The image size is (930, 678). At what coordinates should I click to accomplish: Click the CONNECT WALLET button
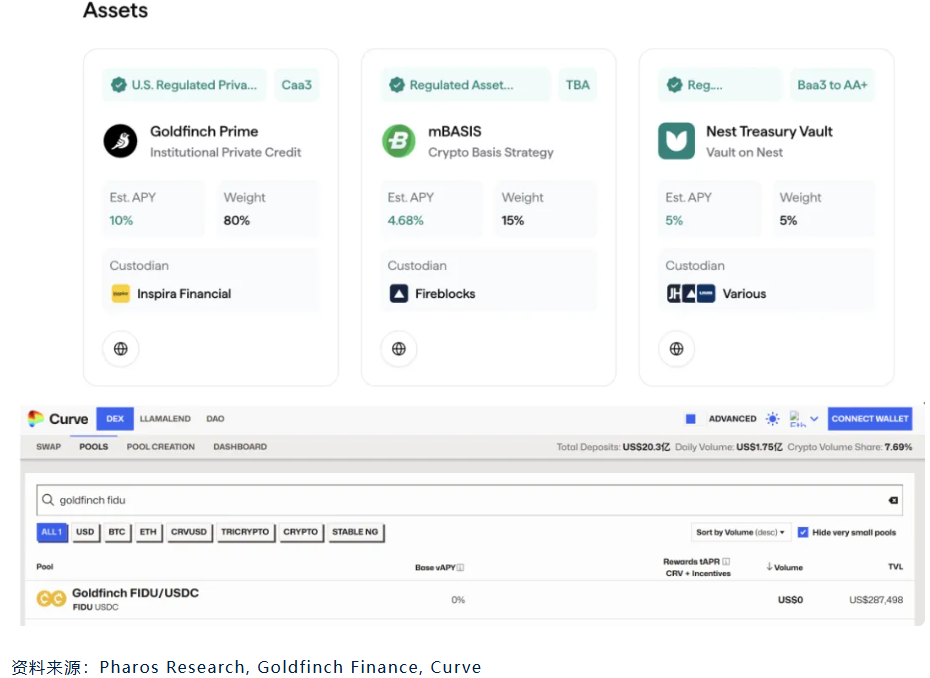pyautogui.click(x=869, y=419)
